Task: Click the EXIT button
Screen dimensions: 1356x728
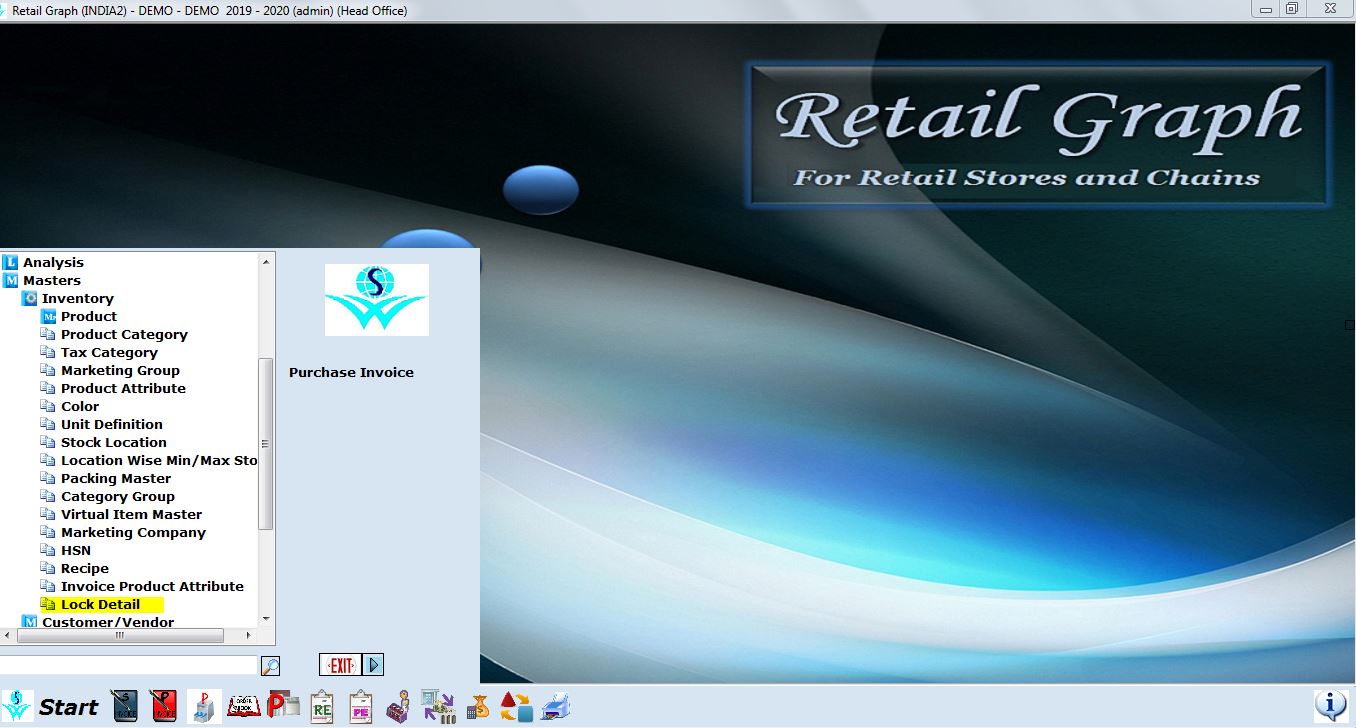Action: (x=341, y=665)
